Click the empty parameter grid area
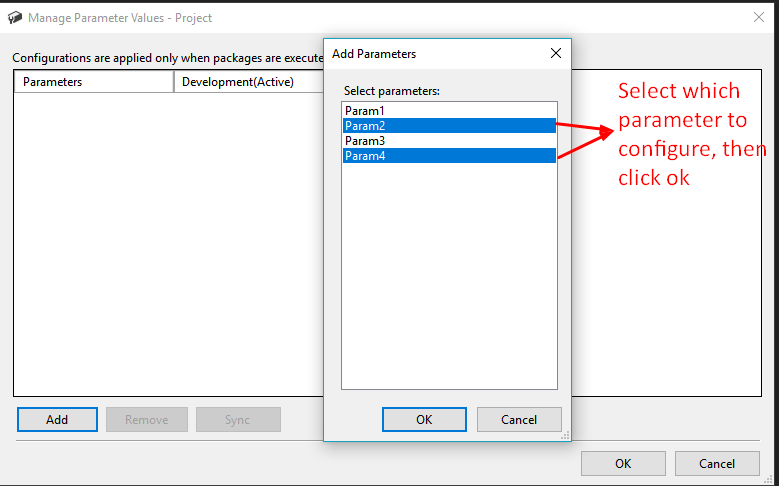The width and height of the screenshot is (779, 486). point(168,243)
